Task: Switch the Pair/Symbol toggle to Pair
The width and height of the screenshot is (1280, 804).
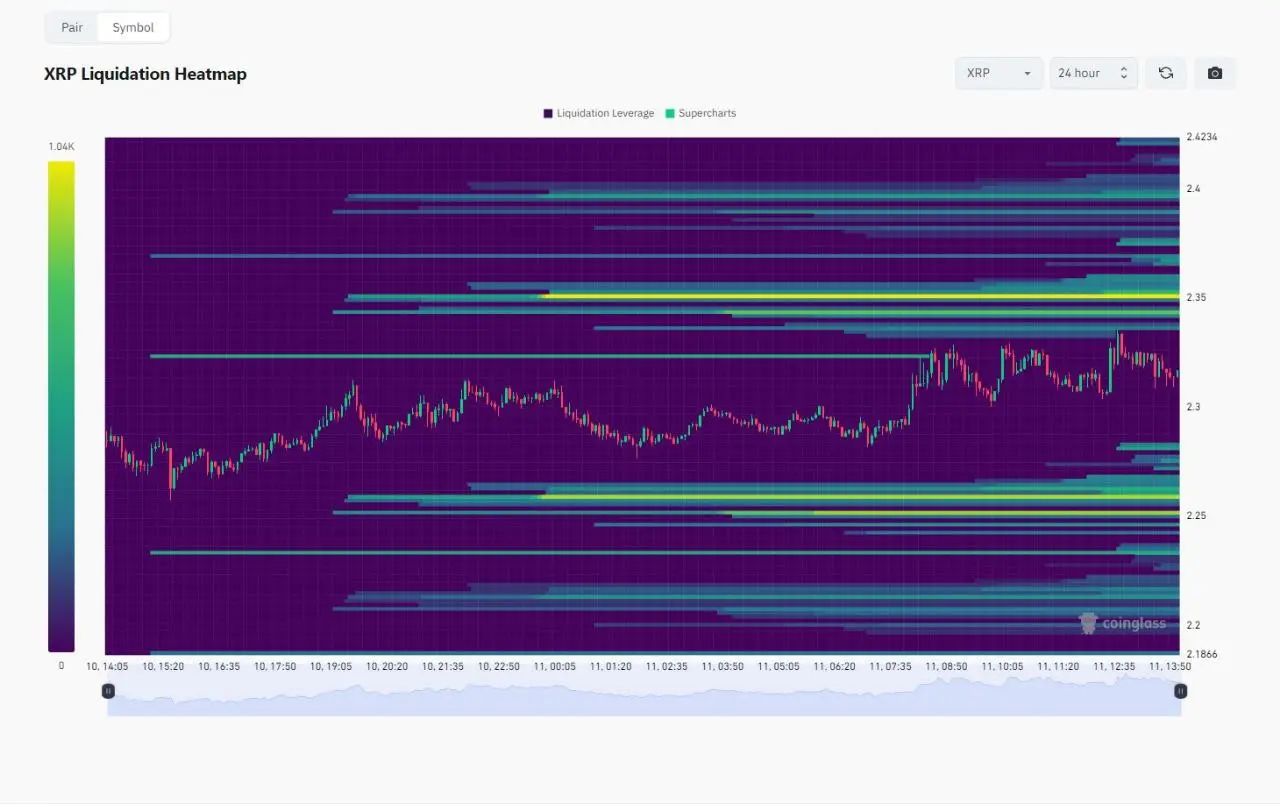Action: tap(71, 27)
